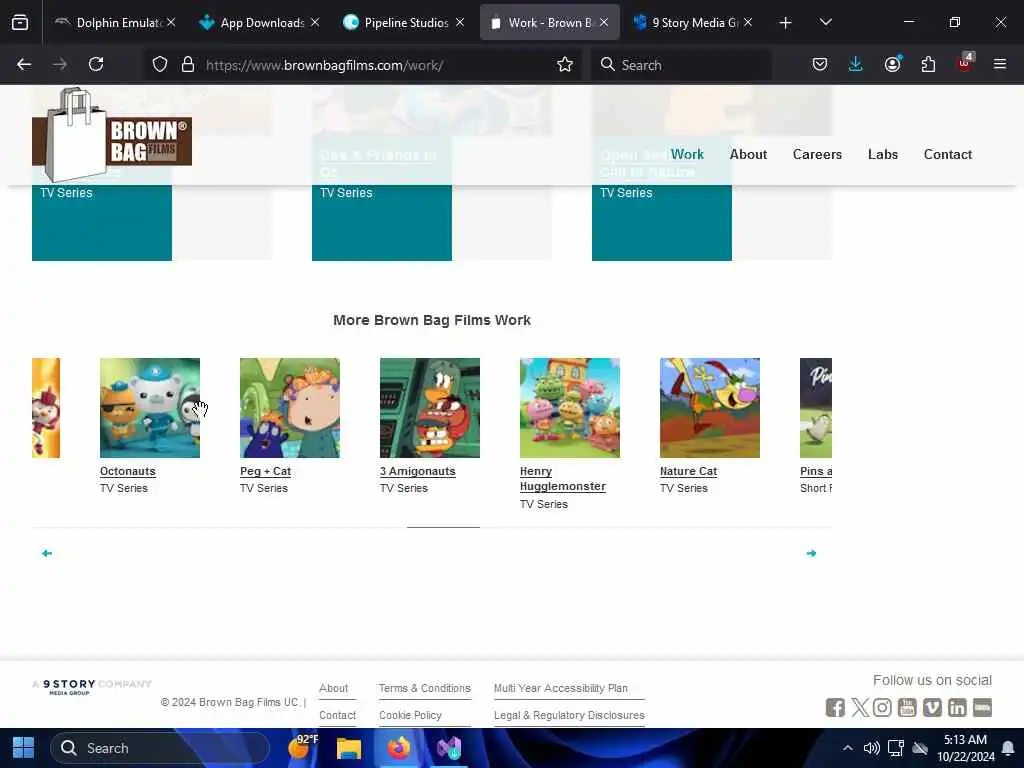Open 3 Amigonauts link

[x=417, y=472]
